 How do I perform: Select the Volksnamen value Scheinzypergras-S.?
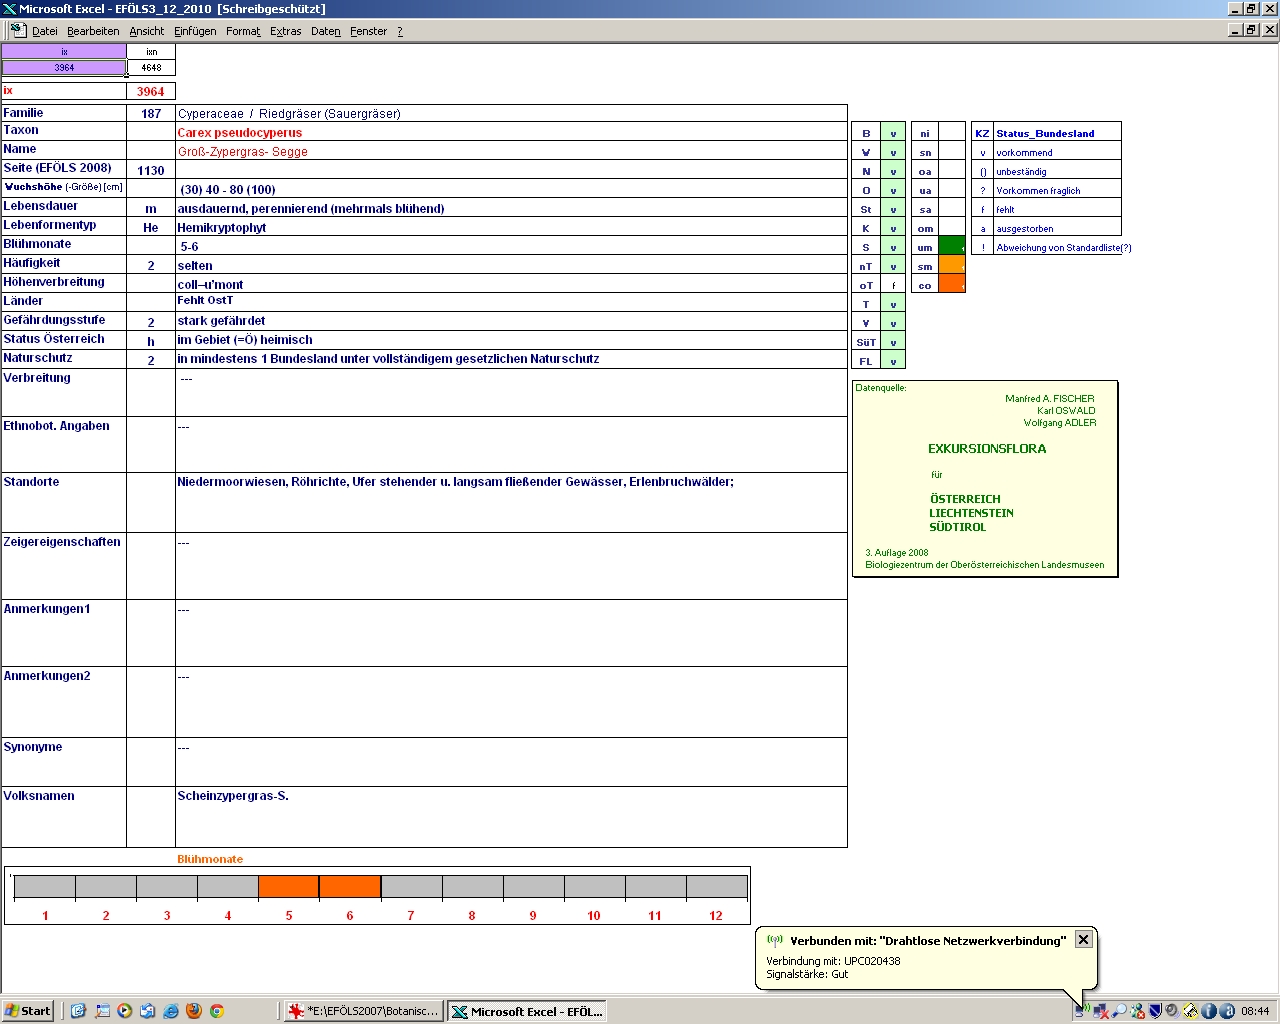pyautogui.click(x=233, y=796)
